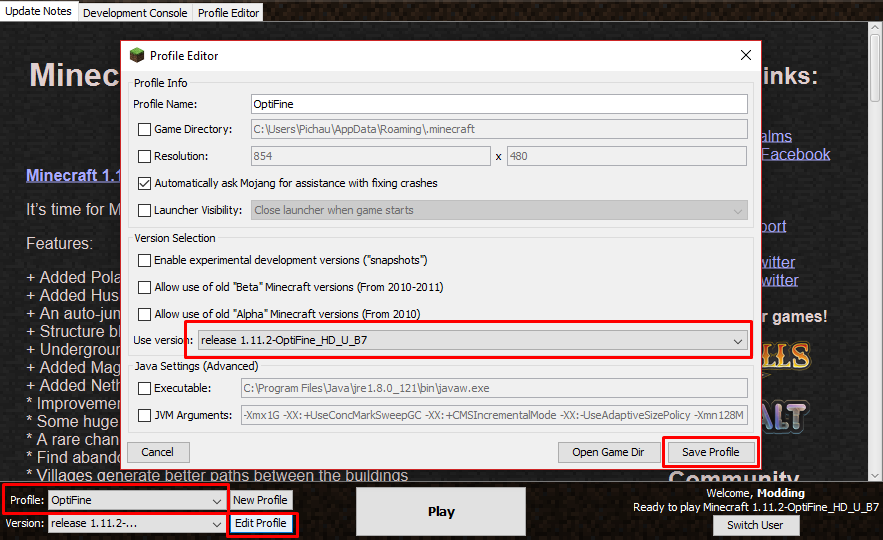Click the 'Ready to play Minecraft 1.11.2-OptiFine_HD_U_B7' text

pyautogui.click(x=756, y=507)
